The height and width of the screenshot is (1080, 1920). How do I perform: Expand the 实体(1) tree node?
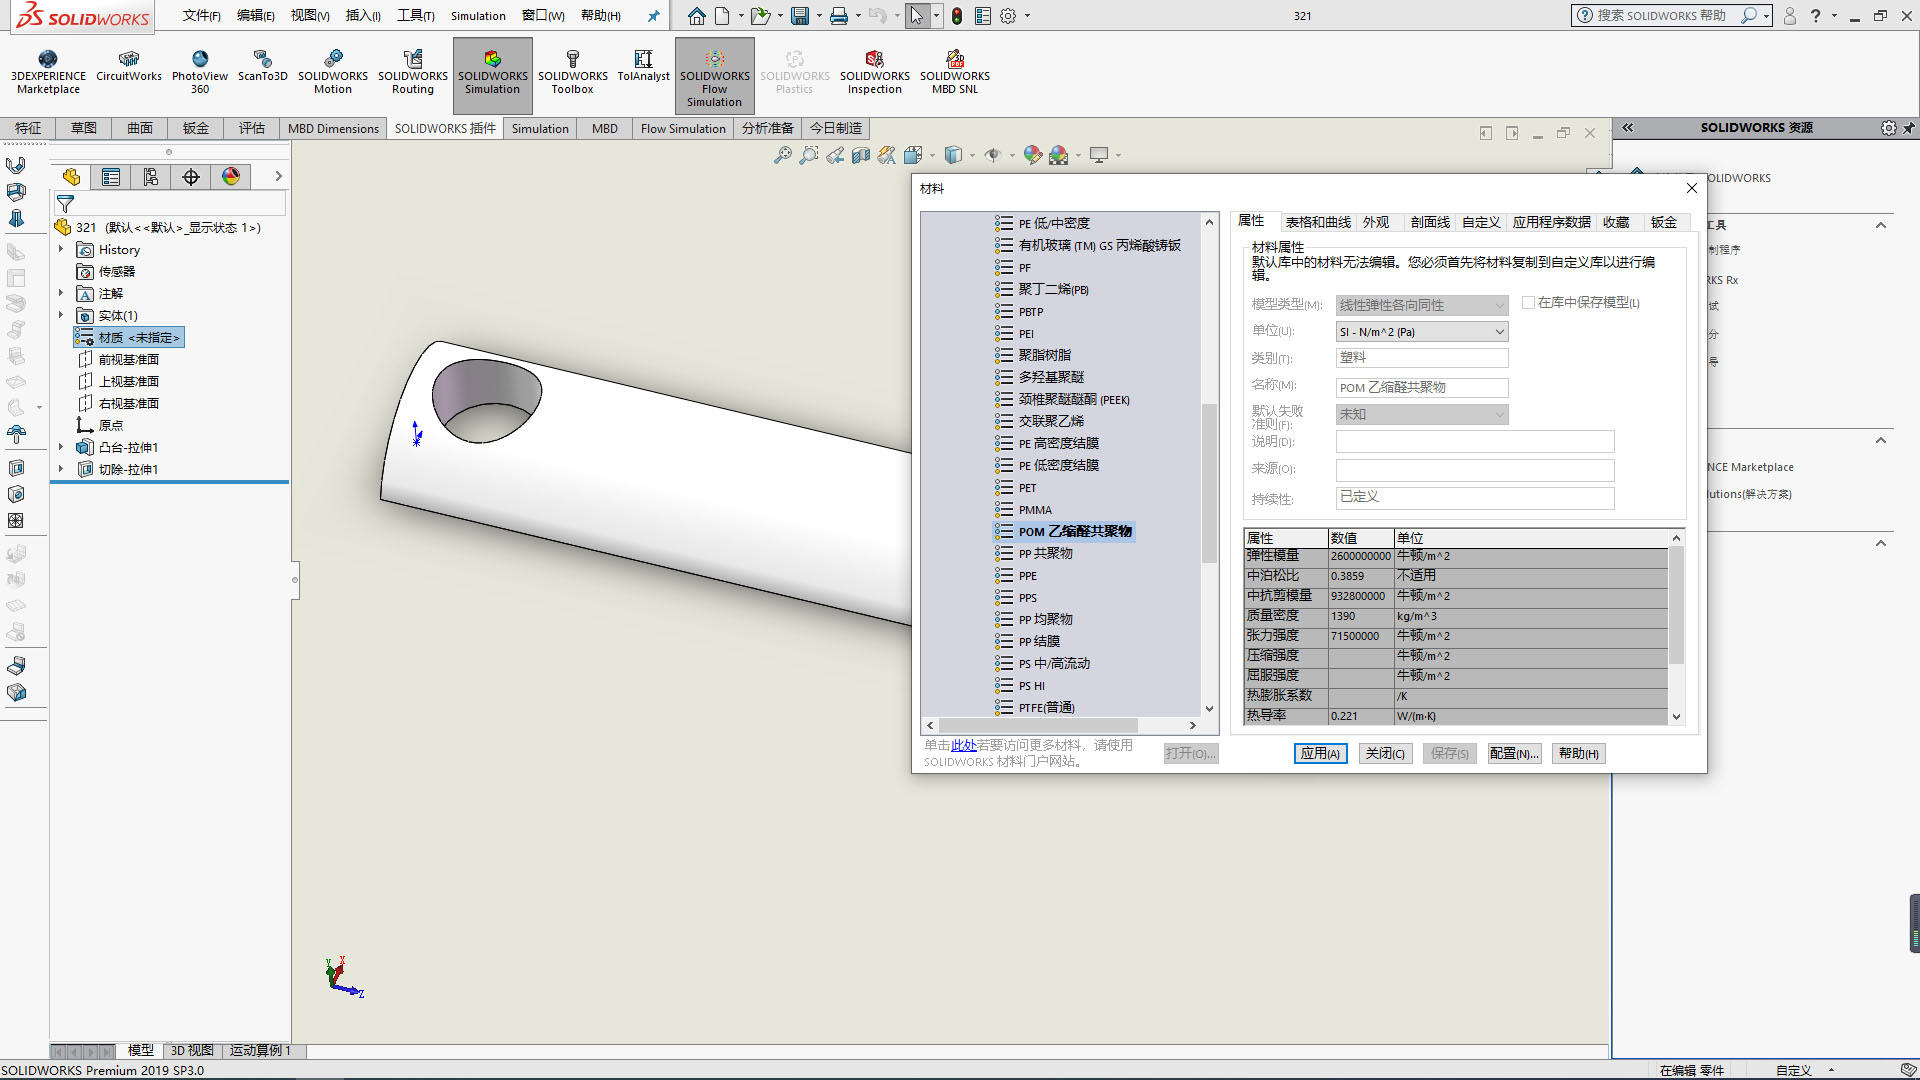click(x=61, y=315)
